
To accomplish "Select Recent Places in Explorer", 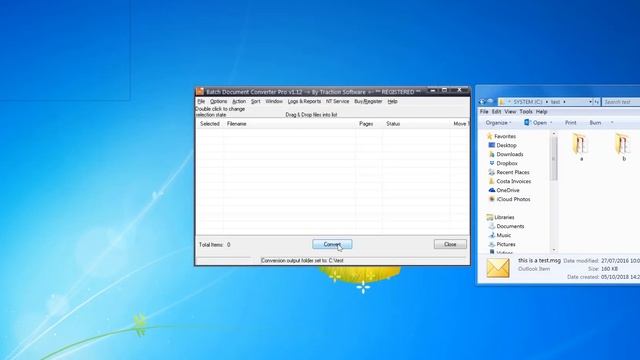I will [513, 172].
